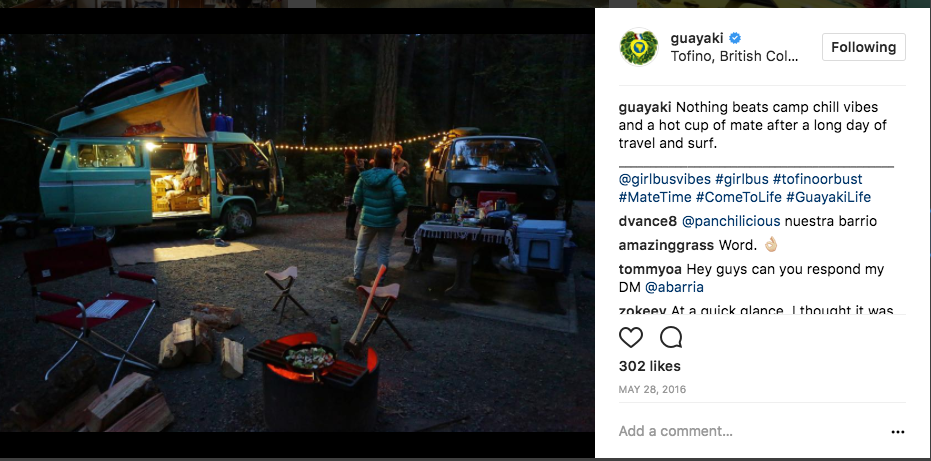This screenshot has width=931, height=461.
Task: Show the 302 likes list
Action: (x=649, y=367)
